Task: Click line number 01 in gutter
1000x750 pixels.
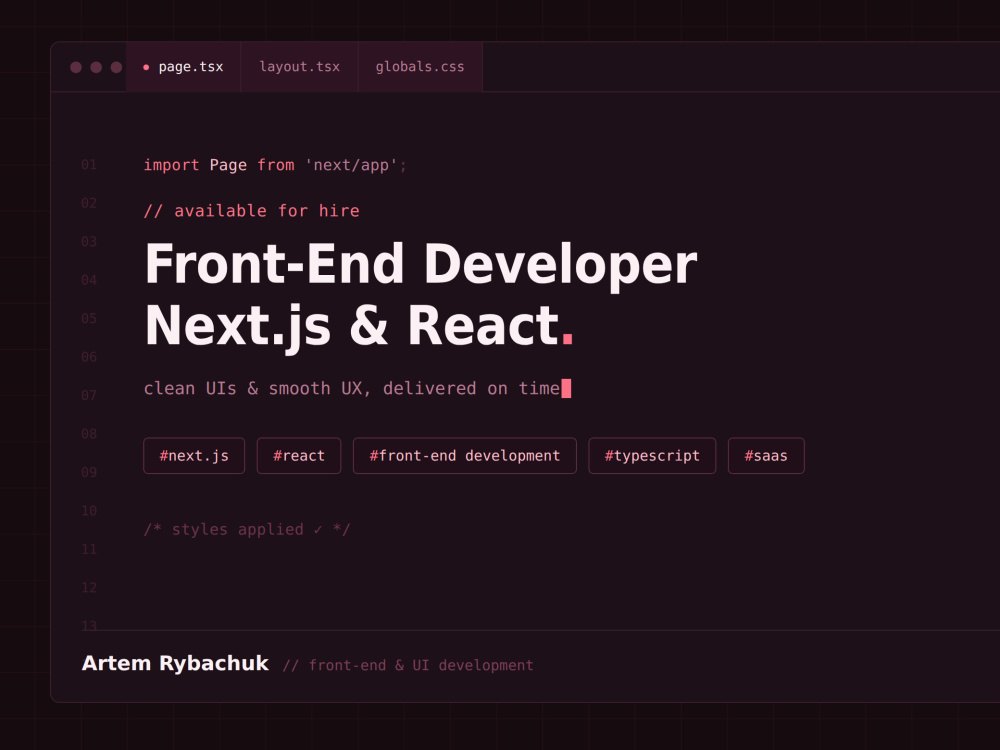Action: [x=89, y=165]
